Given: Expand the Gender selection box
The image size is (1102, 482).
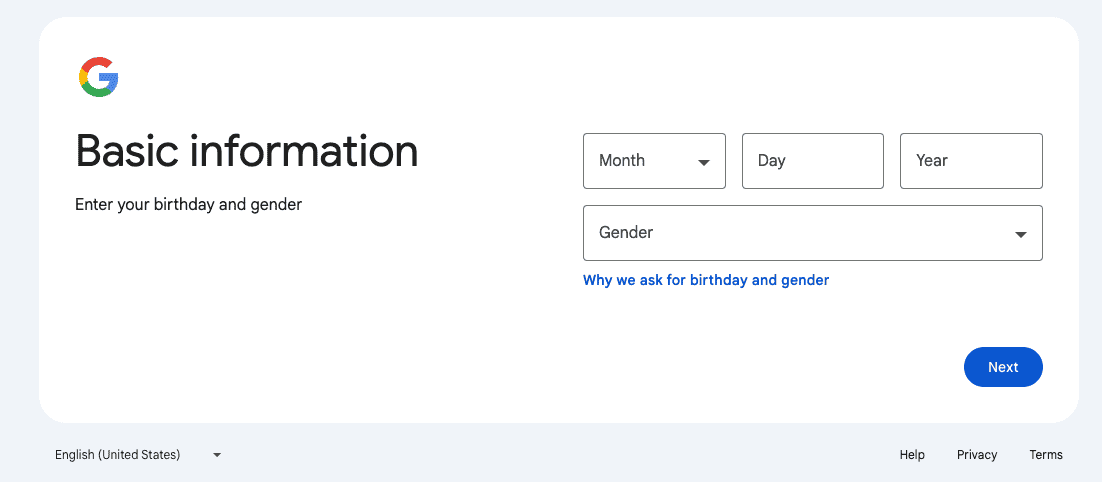Looking at the screenshot, I should [812, 233].
